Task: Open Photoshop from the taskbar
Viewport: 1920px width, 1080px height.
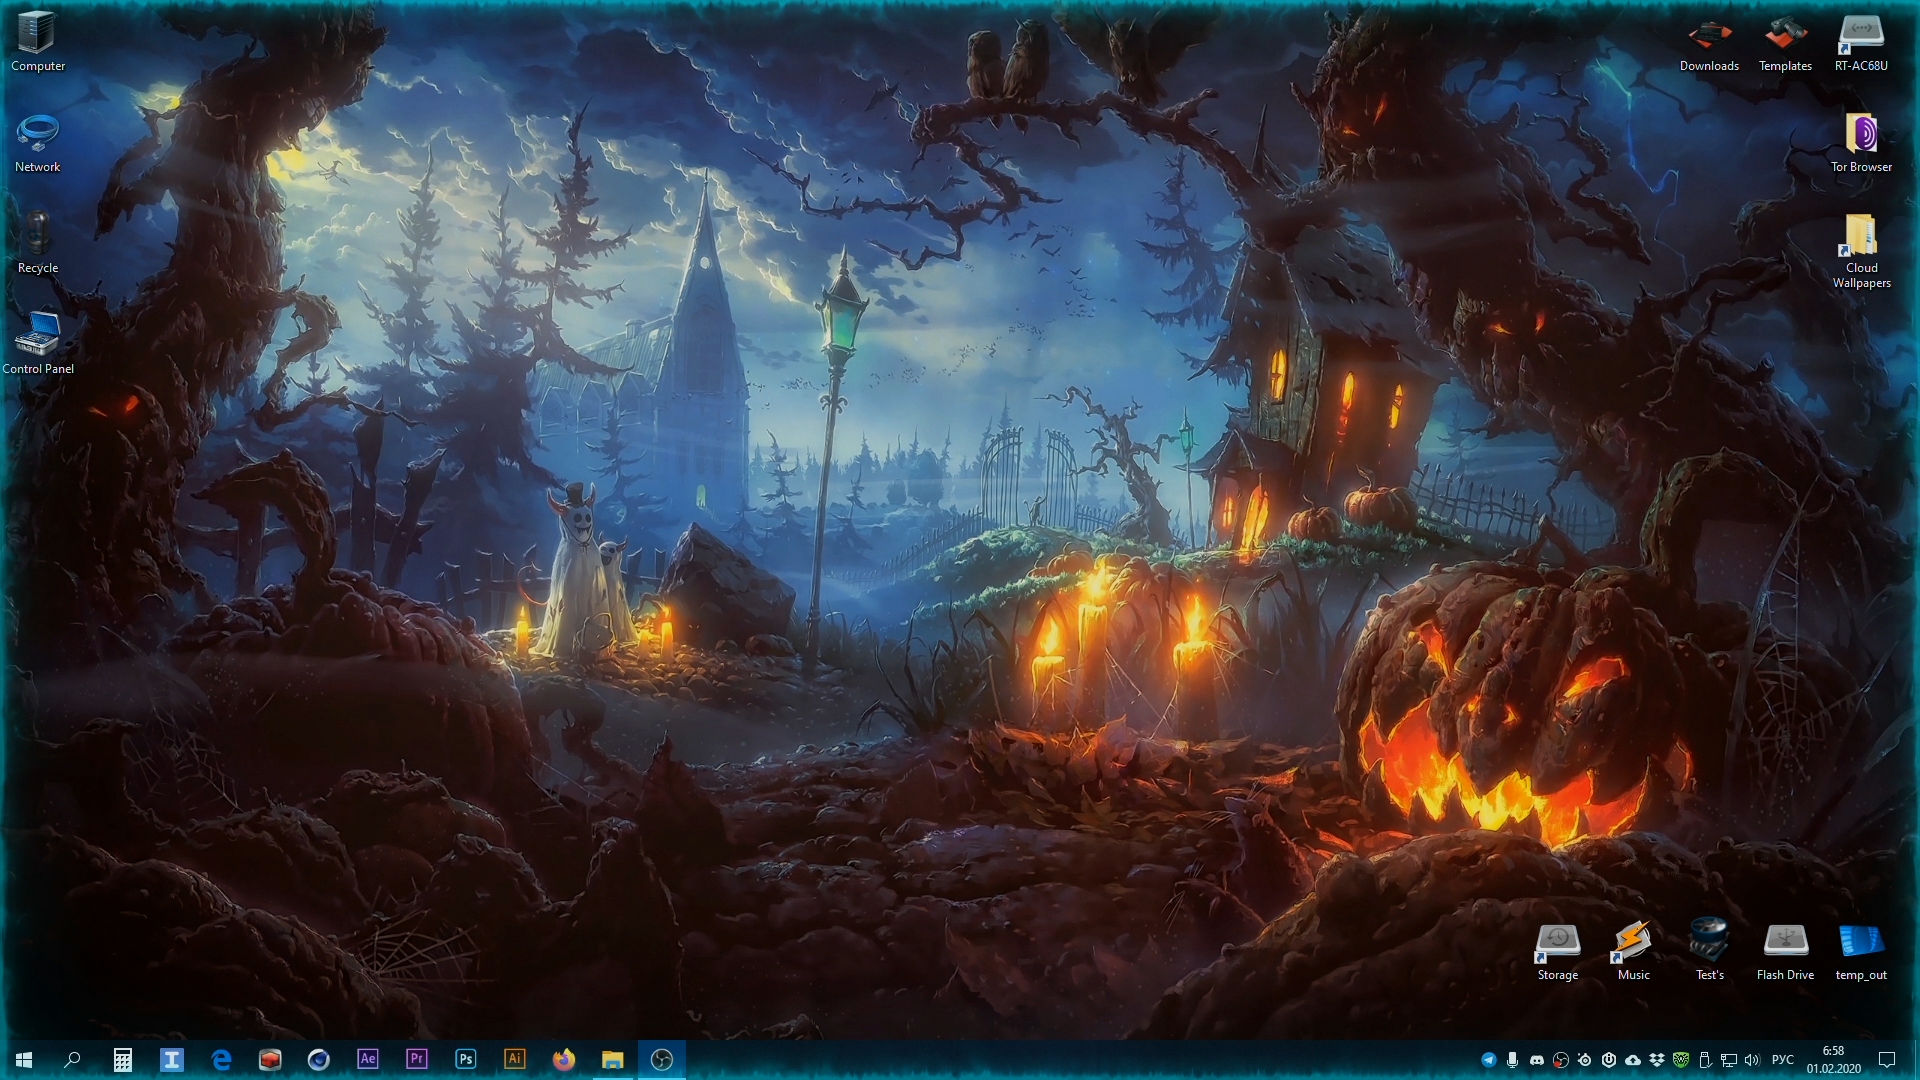Action: [x=466, y=1059]
